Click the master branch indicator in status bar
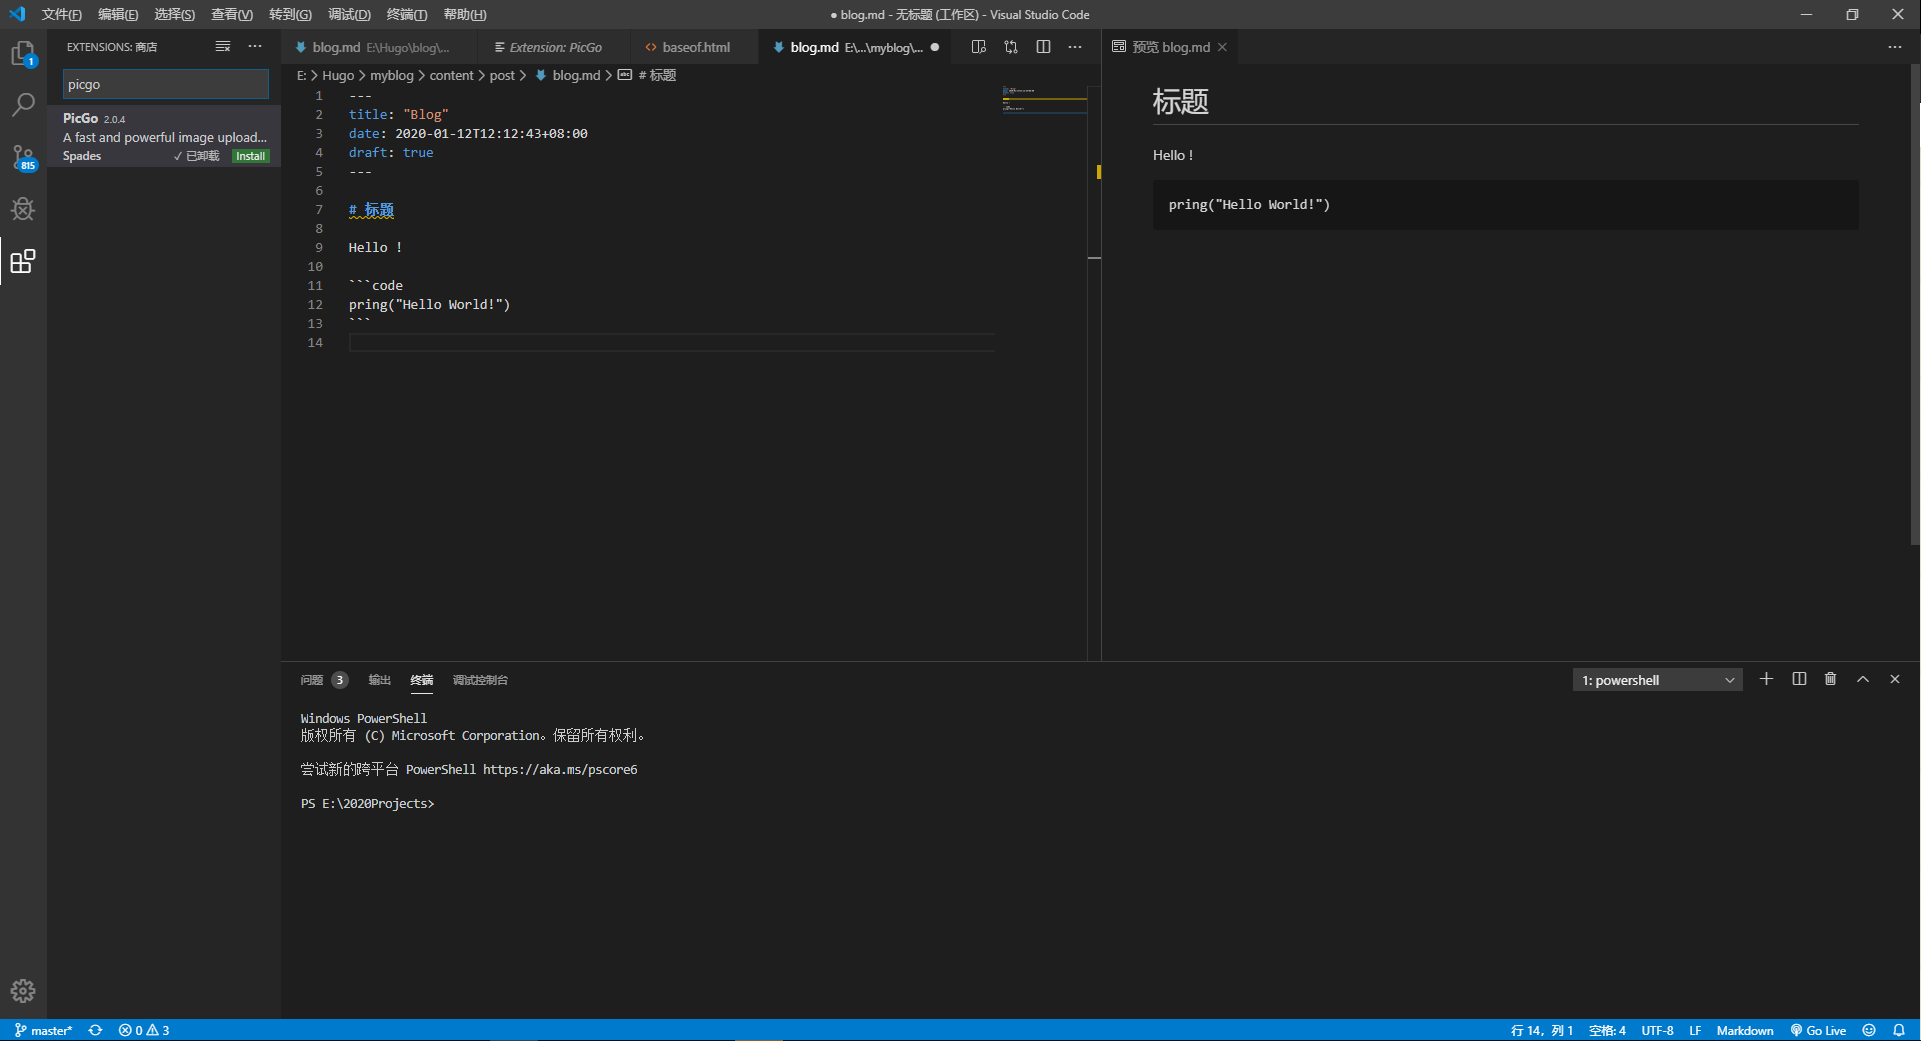The image size is (1921, 1041). [43, 1030]
